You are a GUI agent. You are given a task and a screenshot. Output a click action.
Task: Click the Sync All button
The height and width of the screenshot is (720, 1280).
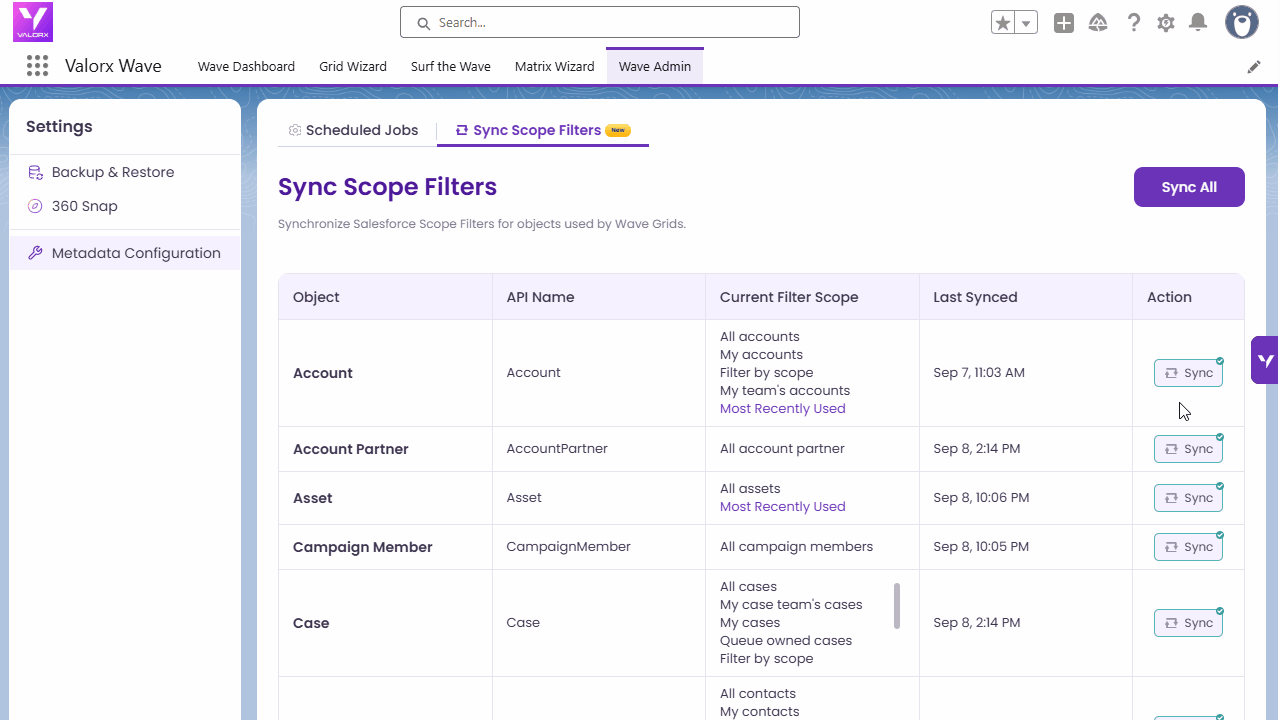(1189, 187)
